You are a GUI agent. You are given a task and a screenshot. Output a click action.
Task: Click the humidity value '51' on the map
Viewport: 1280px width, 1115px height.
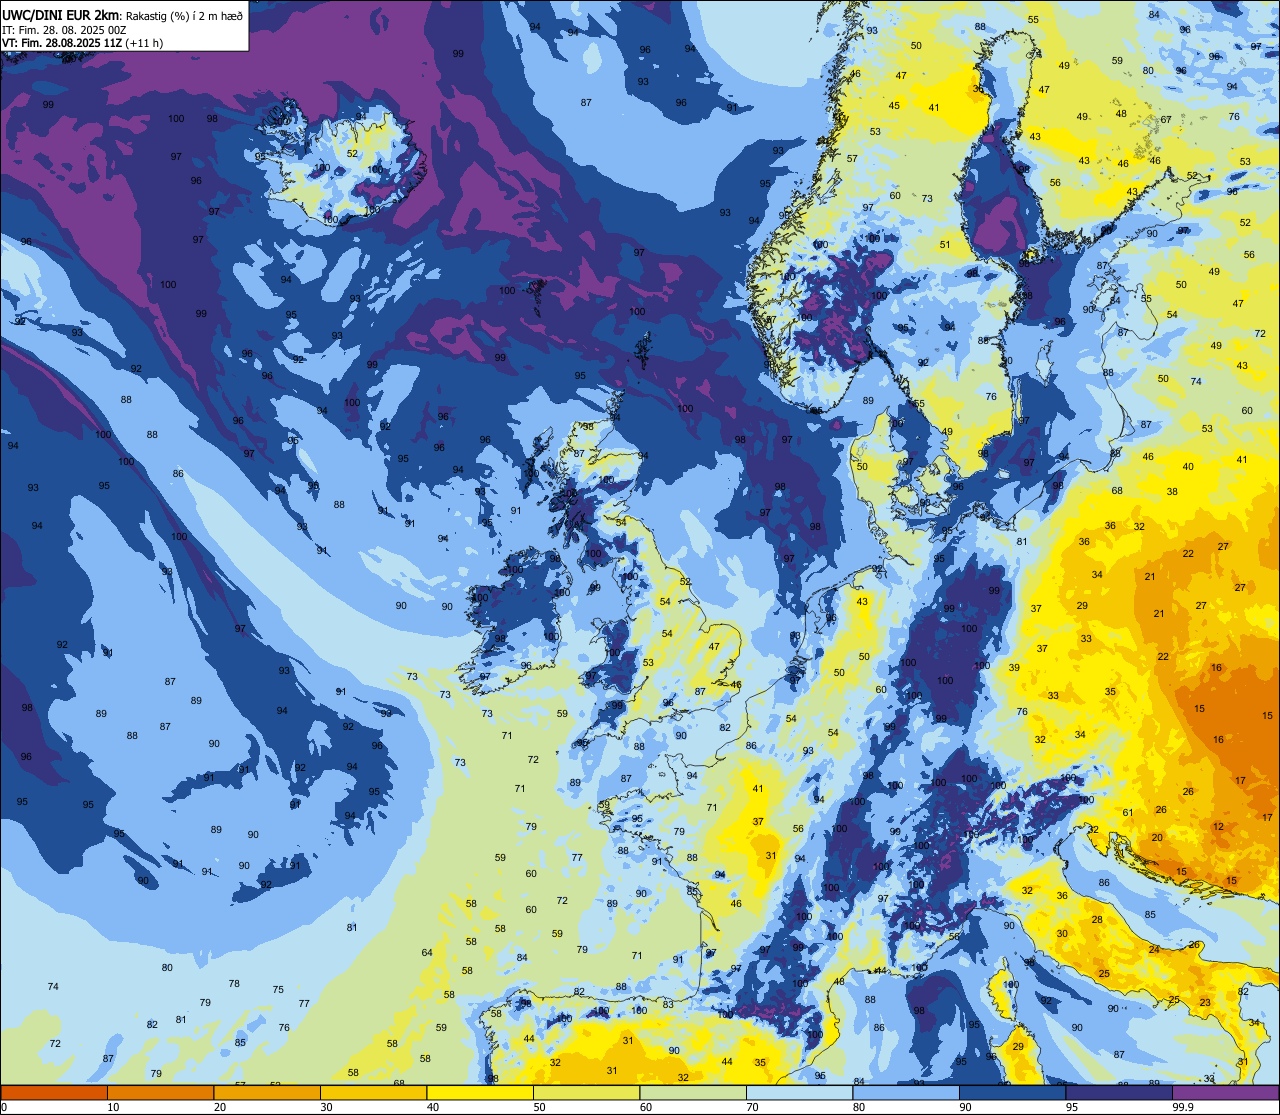point(945,245)
